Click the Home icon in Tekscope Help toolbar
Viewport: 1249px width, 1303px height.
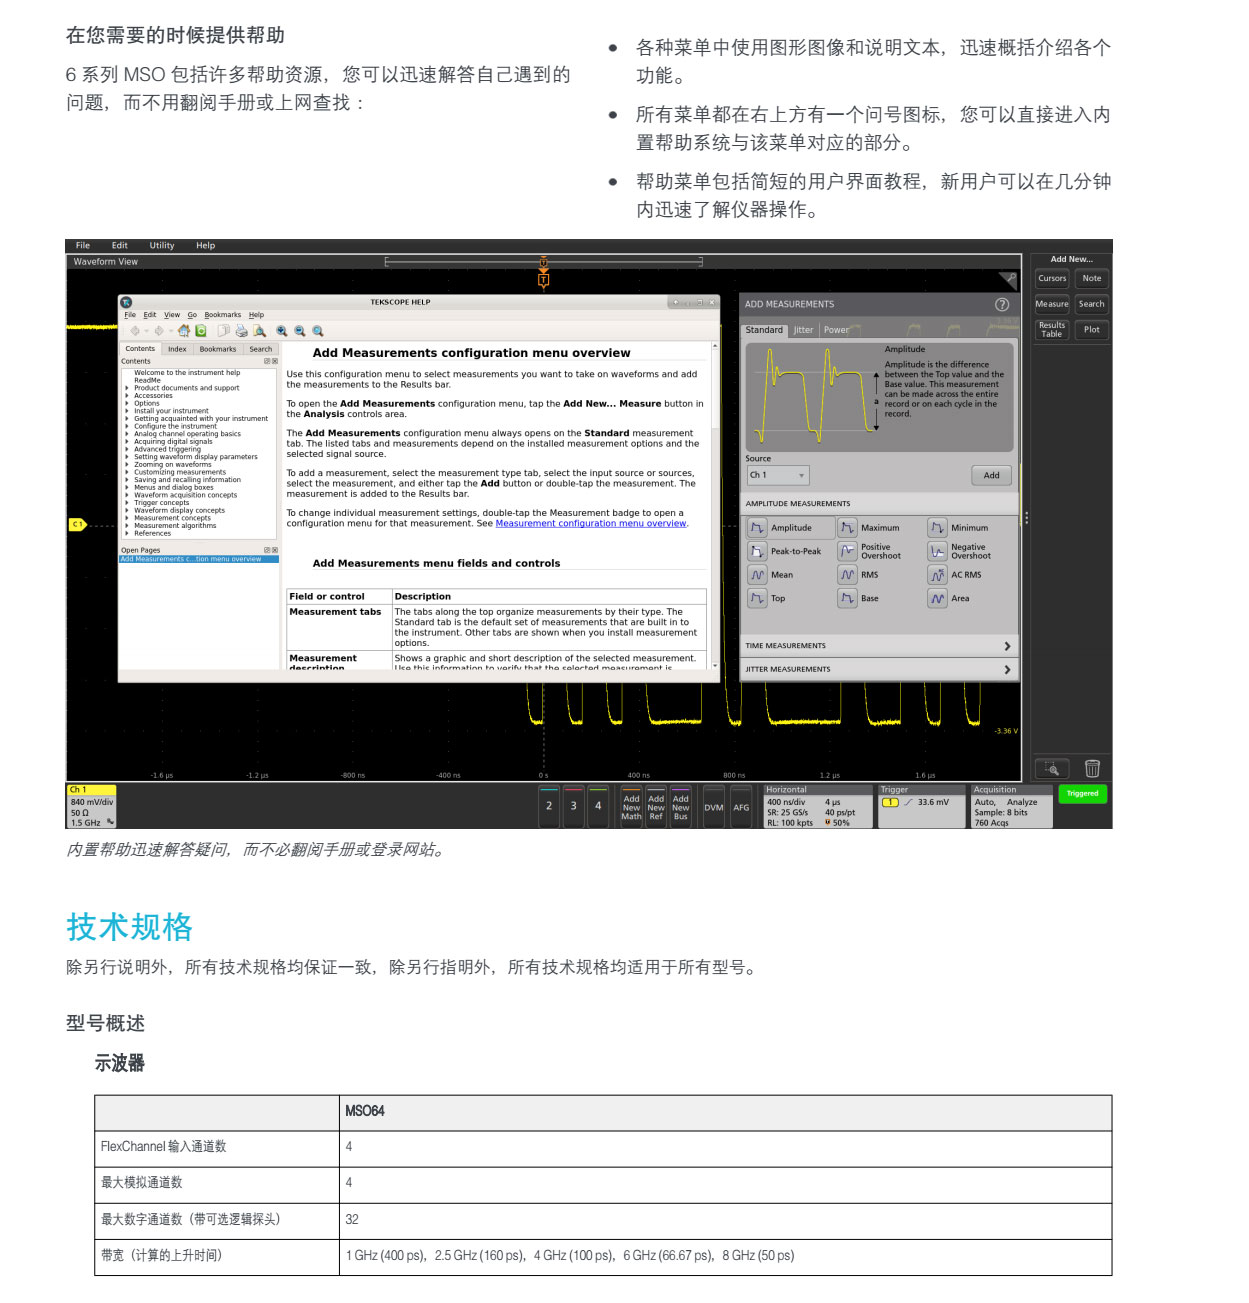pos(184,331)
